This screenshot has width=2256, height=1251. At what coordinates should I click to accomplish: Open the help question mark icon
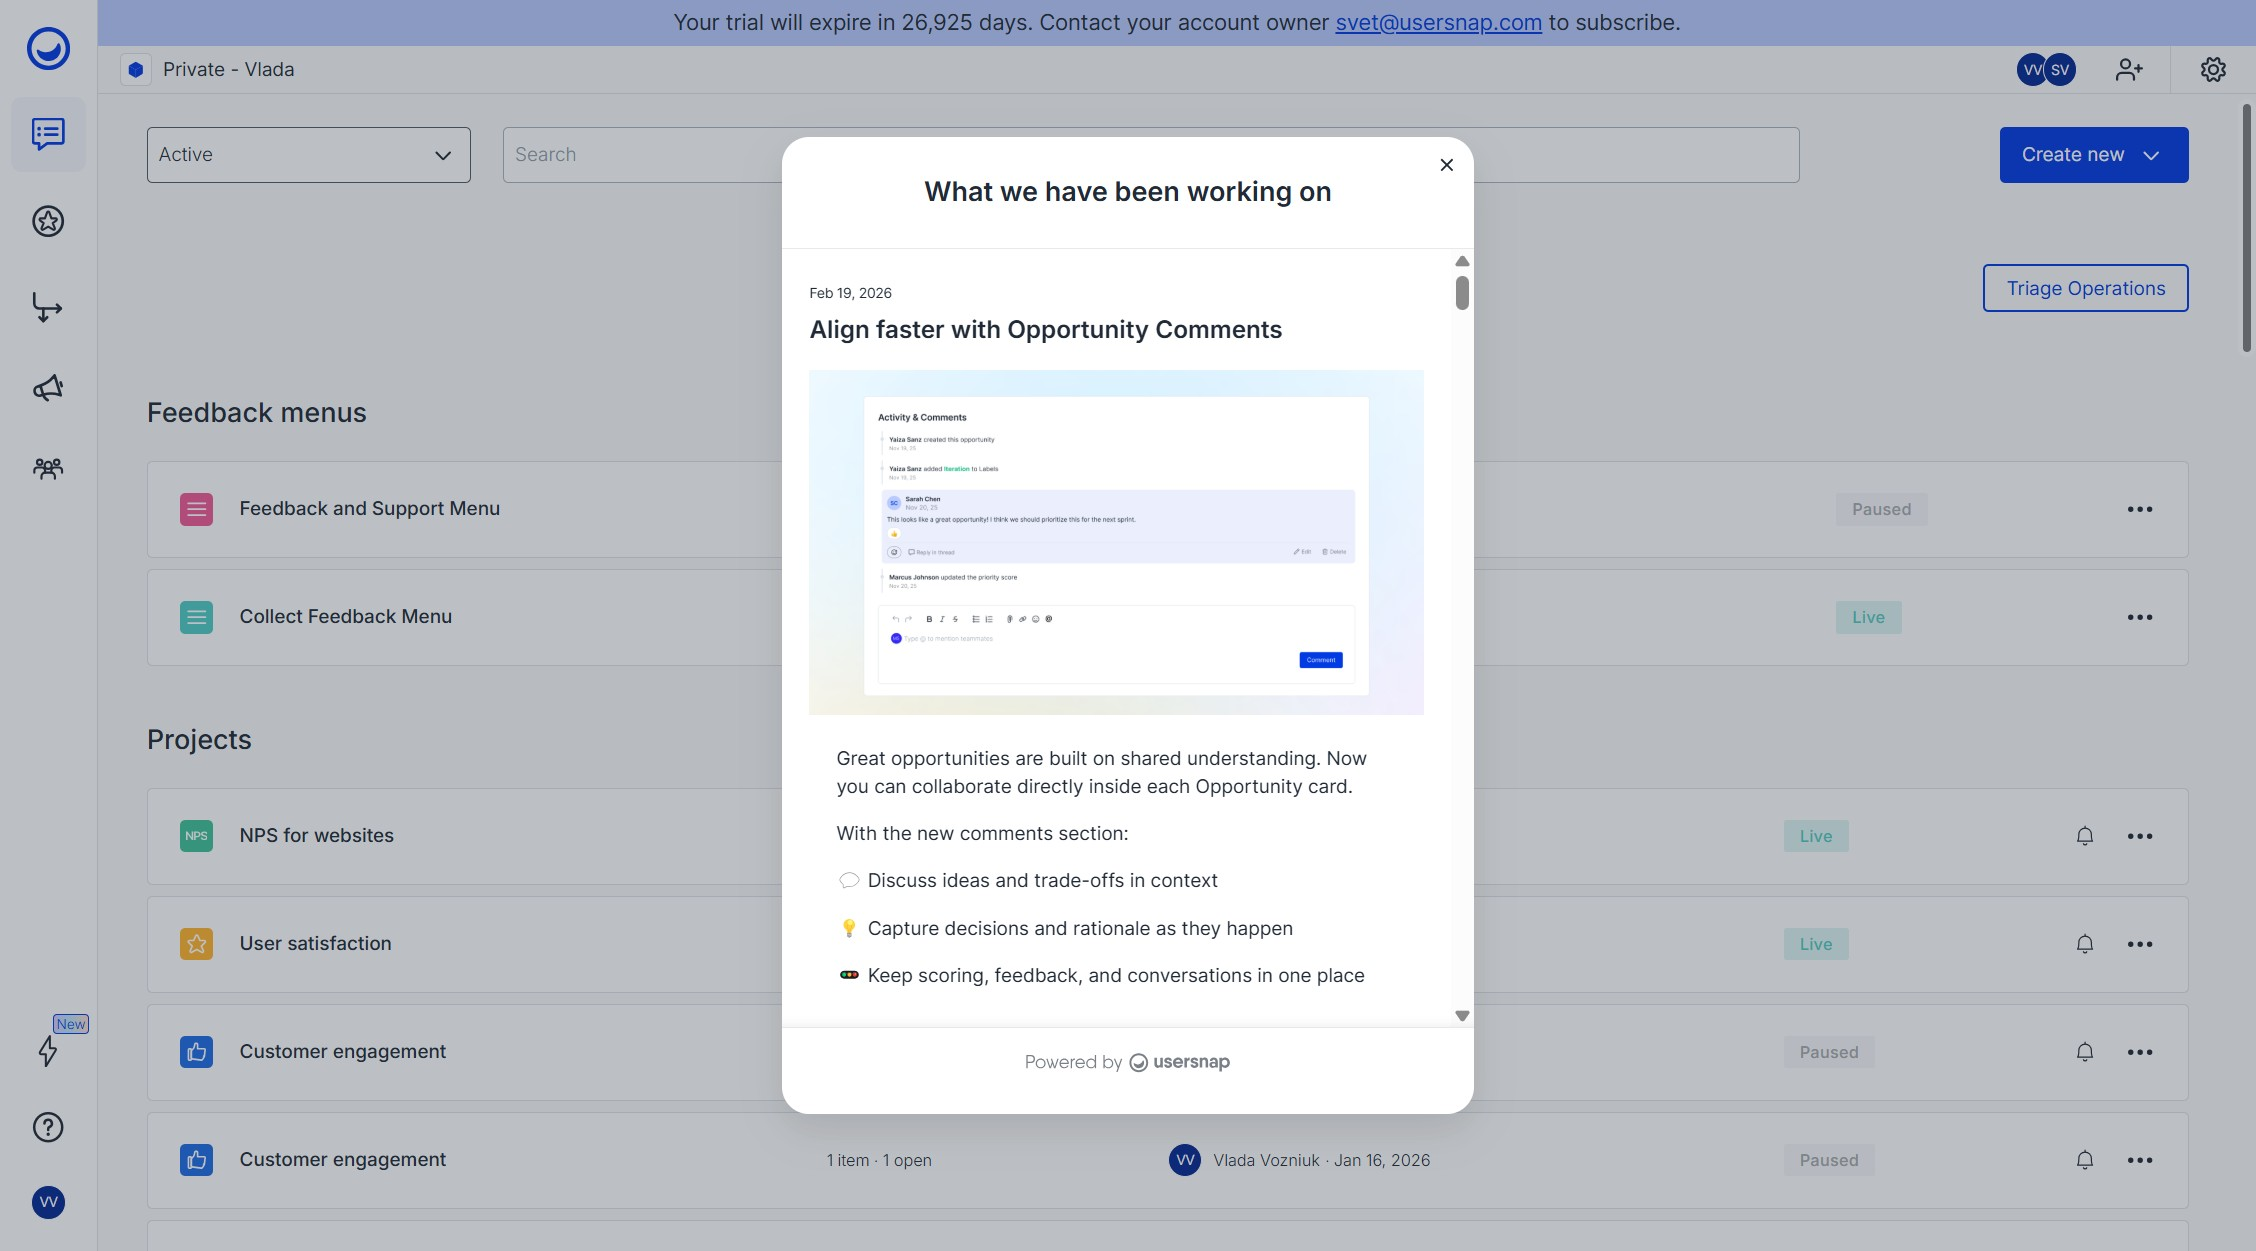(48, 1127)
